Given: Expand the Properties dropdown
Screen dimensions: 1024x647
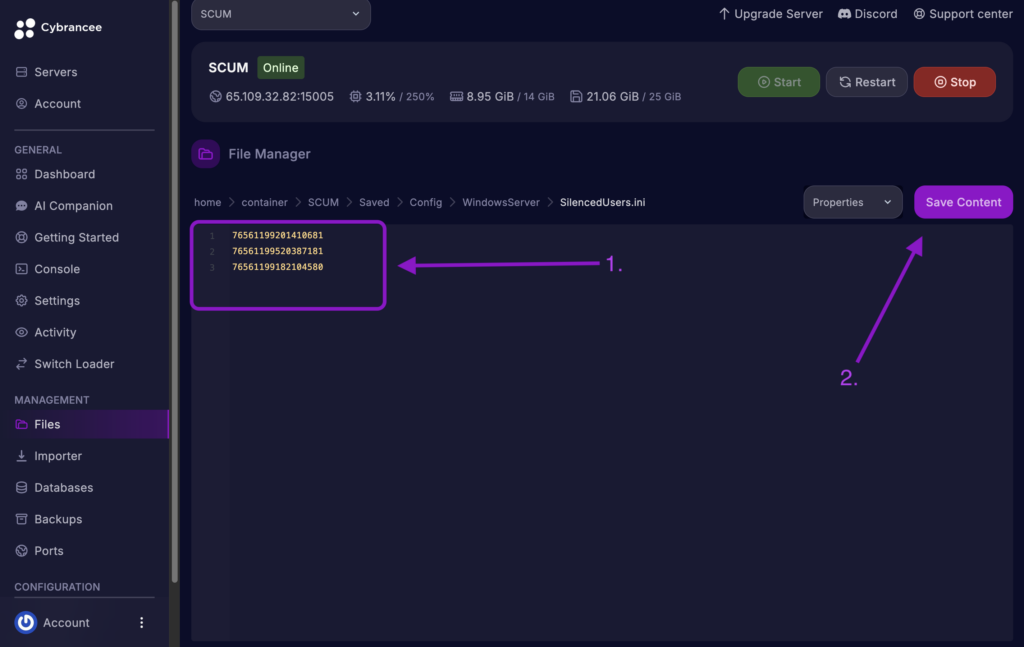Looking at the screenshot, I should pos(852,201).
